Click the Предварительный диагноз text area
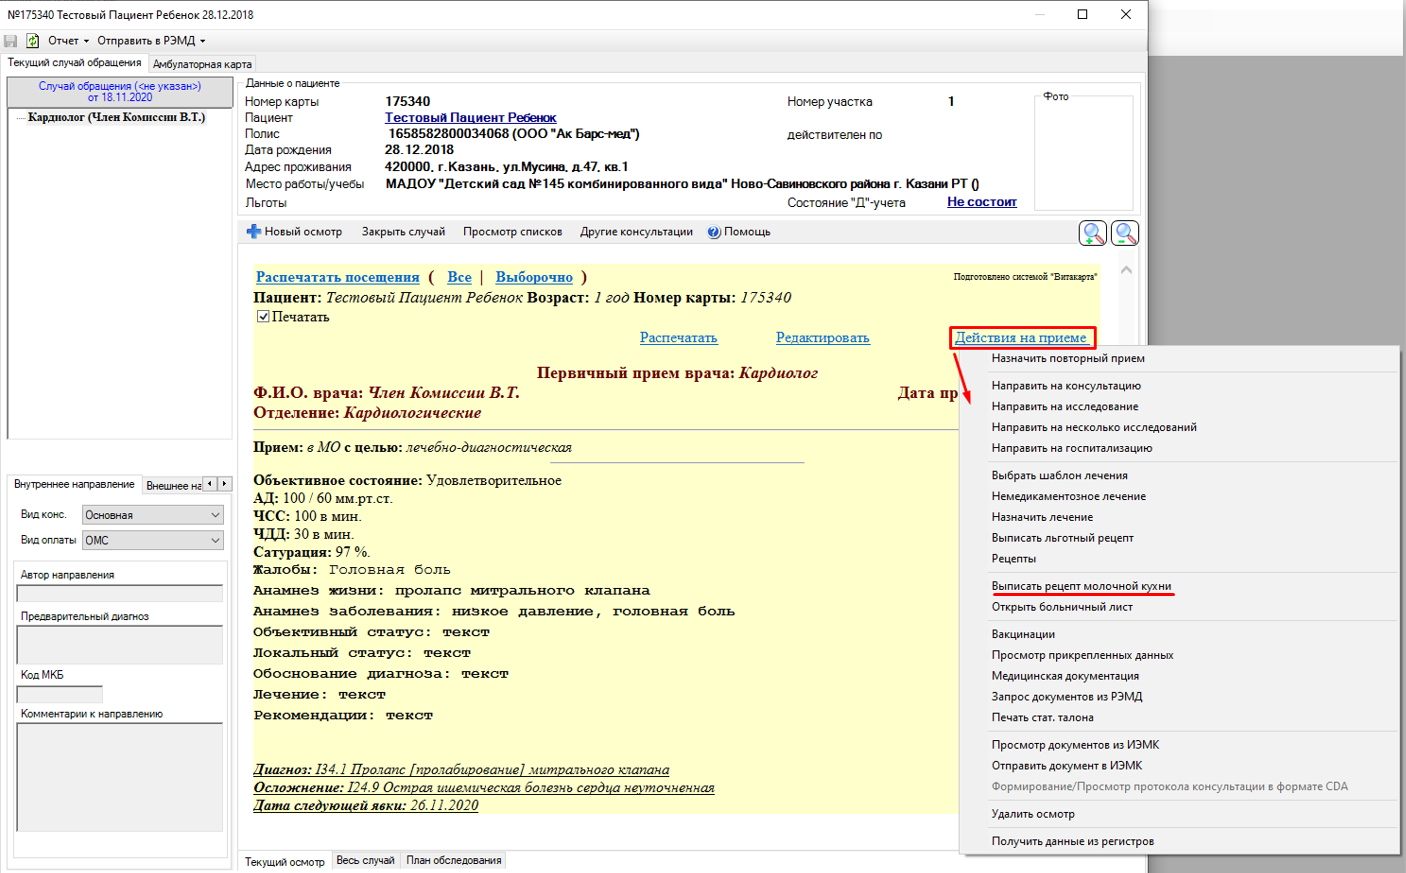The height and width of the screenshot is (873, 1406). (120, 645)
